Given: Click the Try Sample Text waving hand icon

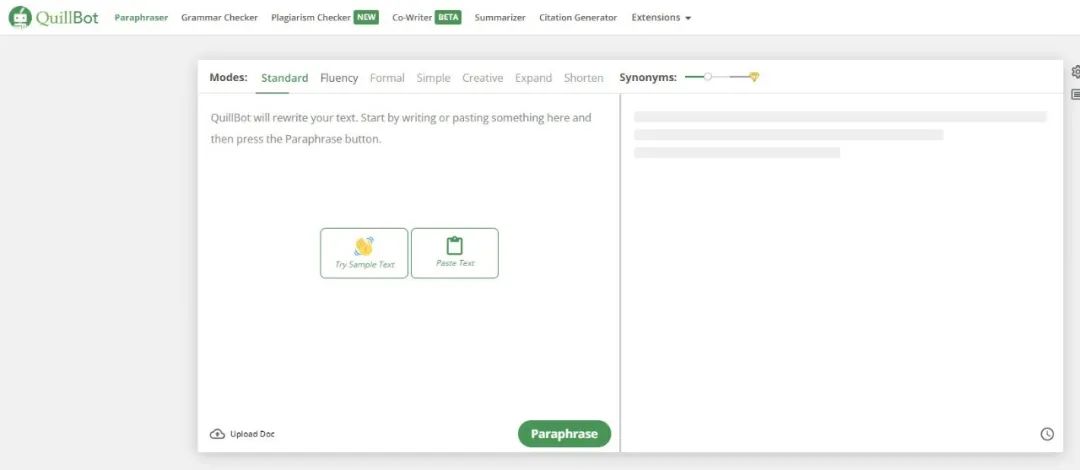Looking at the screenshot, I should (x=364, y=246).
